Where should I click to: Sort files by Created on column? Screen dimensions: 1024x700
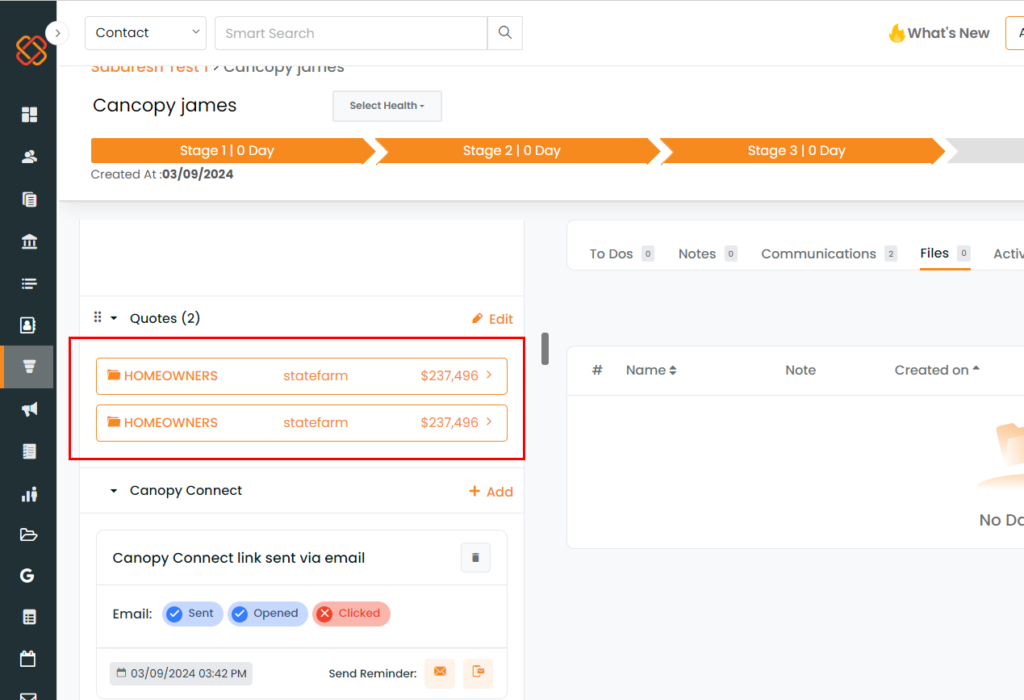[x=937, y=370]
